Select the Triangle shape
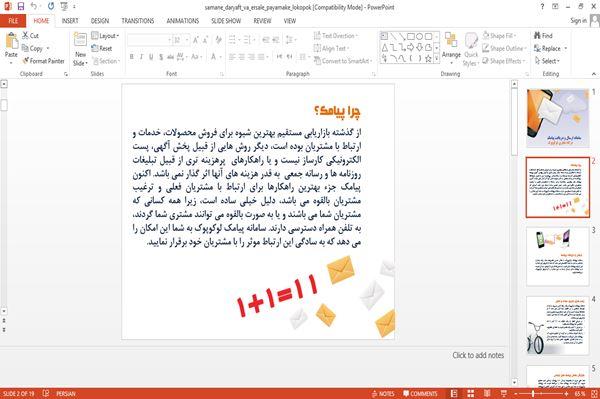Screen dimensions: 600x399 coord(385,47)
